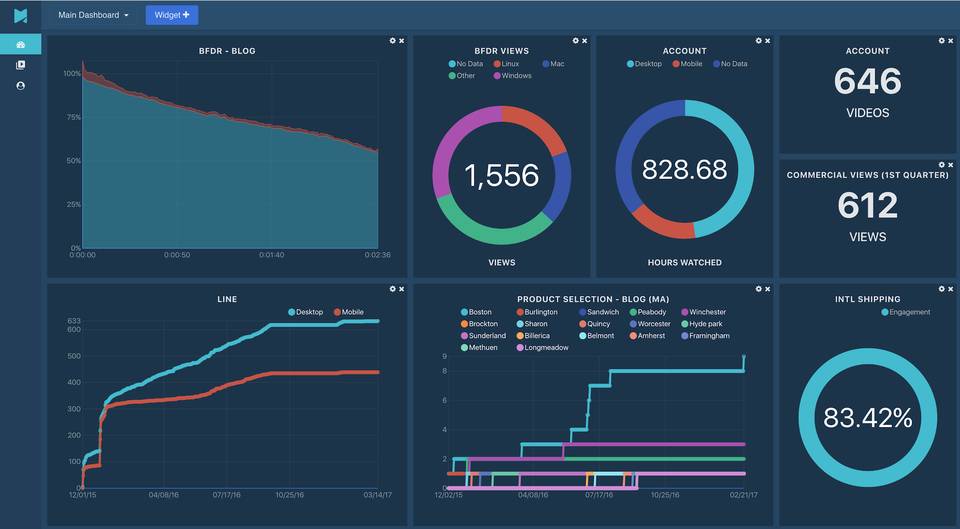This screenshot has height=529, width=960.
Task: Open settings gear of LINE widget
Action: (x=392, y=289)
